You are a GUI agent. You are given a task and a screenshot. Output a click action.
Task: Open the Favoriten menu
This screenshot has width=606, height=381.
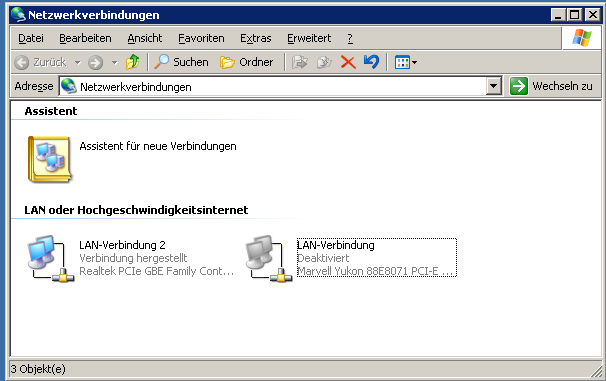coord(201,38)
